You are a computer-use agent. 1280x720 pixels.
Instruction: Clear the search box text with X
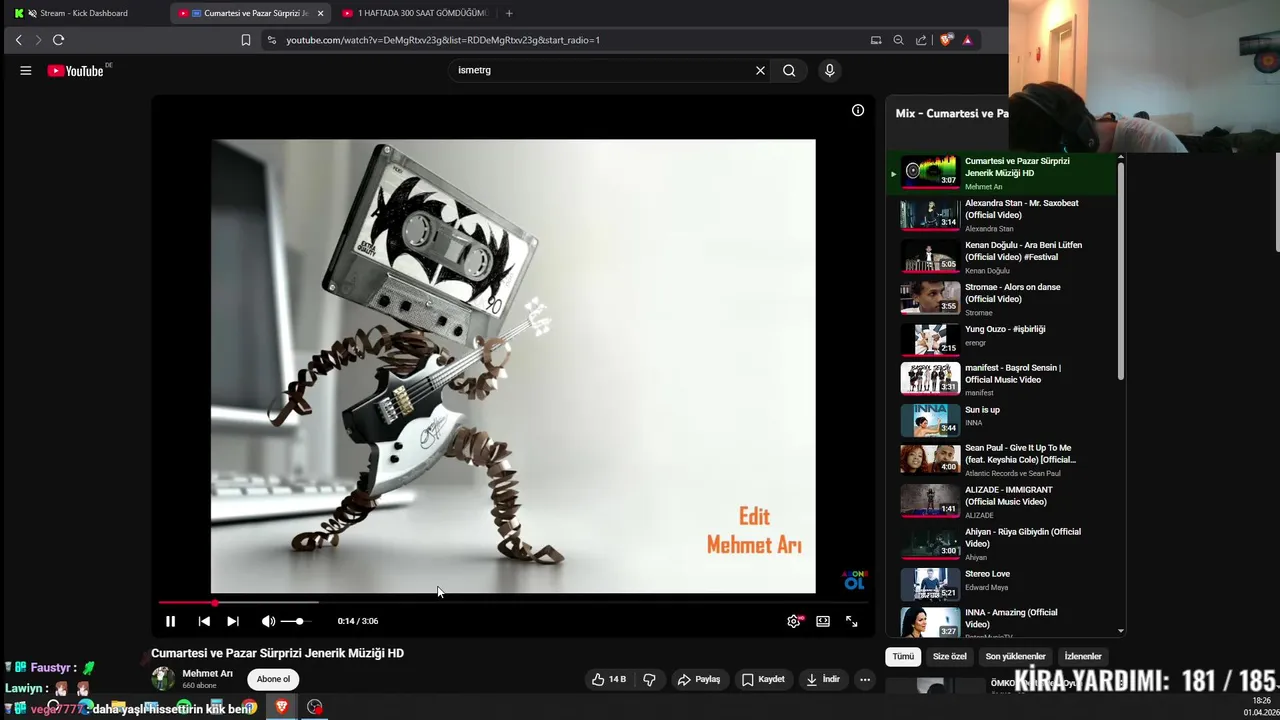760,70
